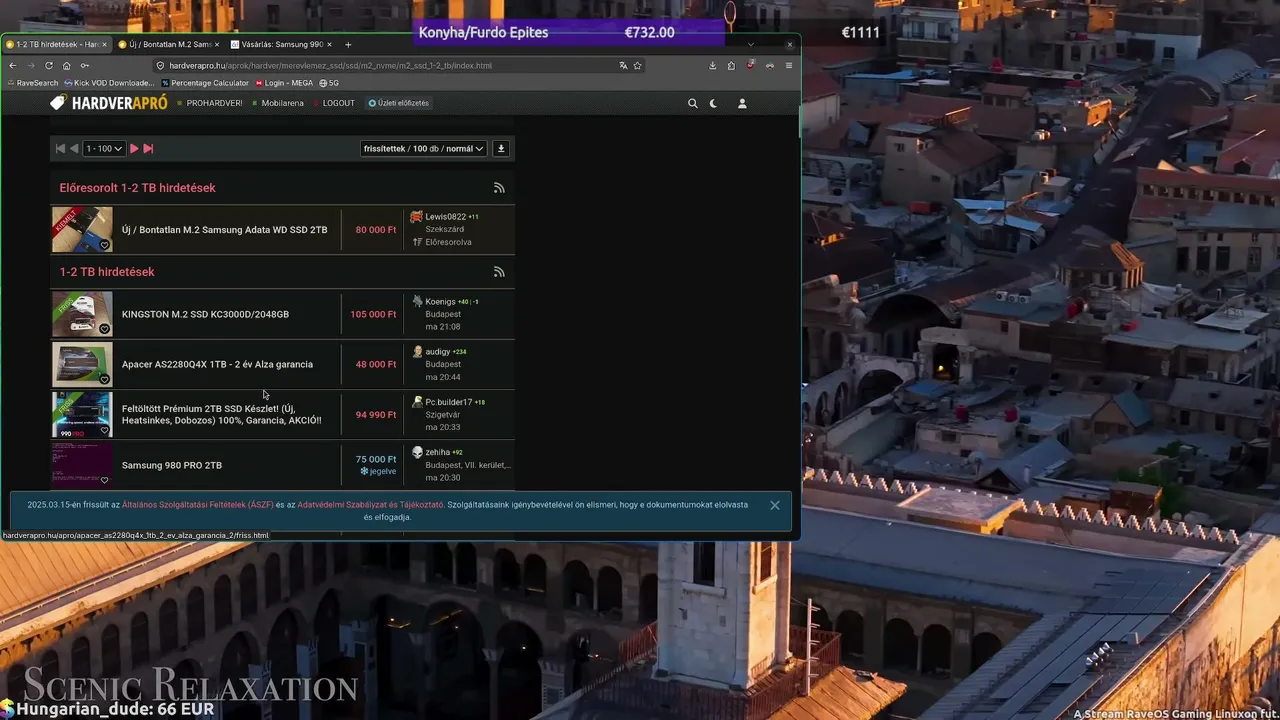Screen dimensions: 1280x720
Task: Jump to the last results page
Action: coord(148,148)
